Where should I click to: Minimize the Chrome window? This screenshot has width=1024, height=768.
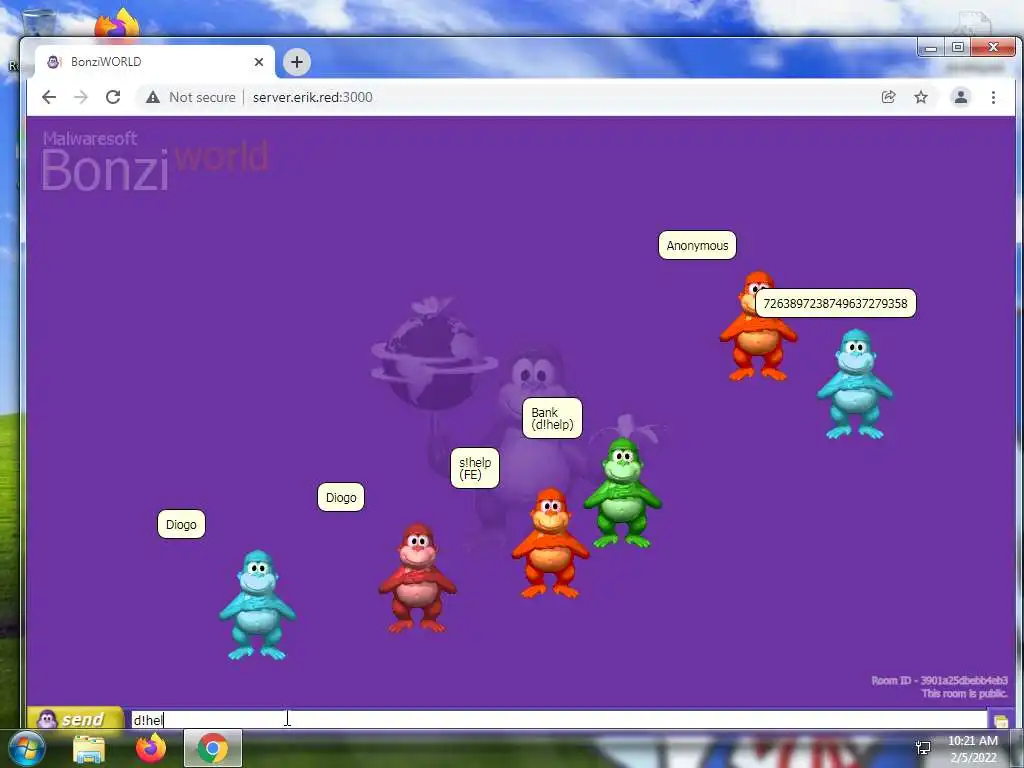click(931, 48)
